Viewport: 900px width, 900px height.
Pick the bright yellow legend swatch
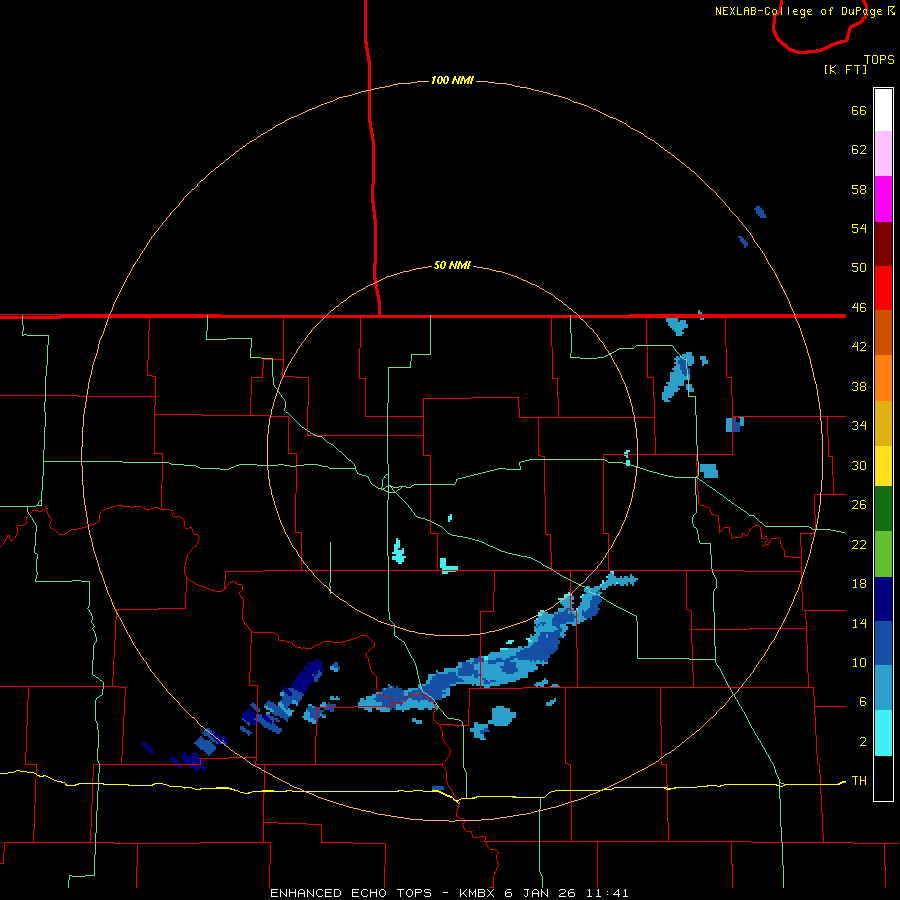(x=883, y=466)
